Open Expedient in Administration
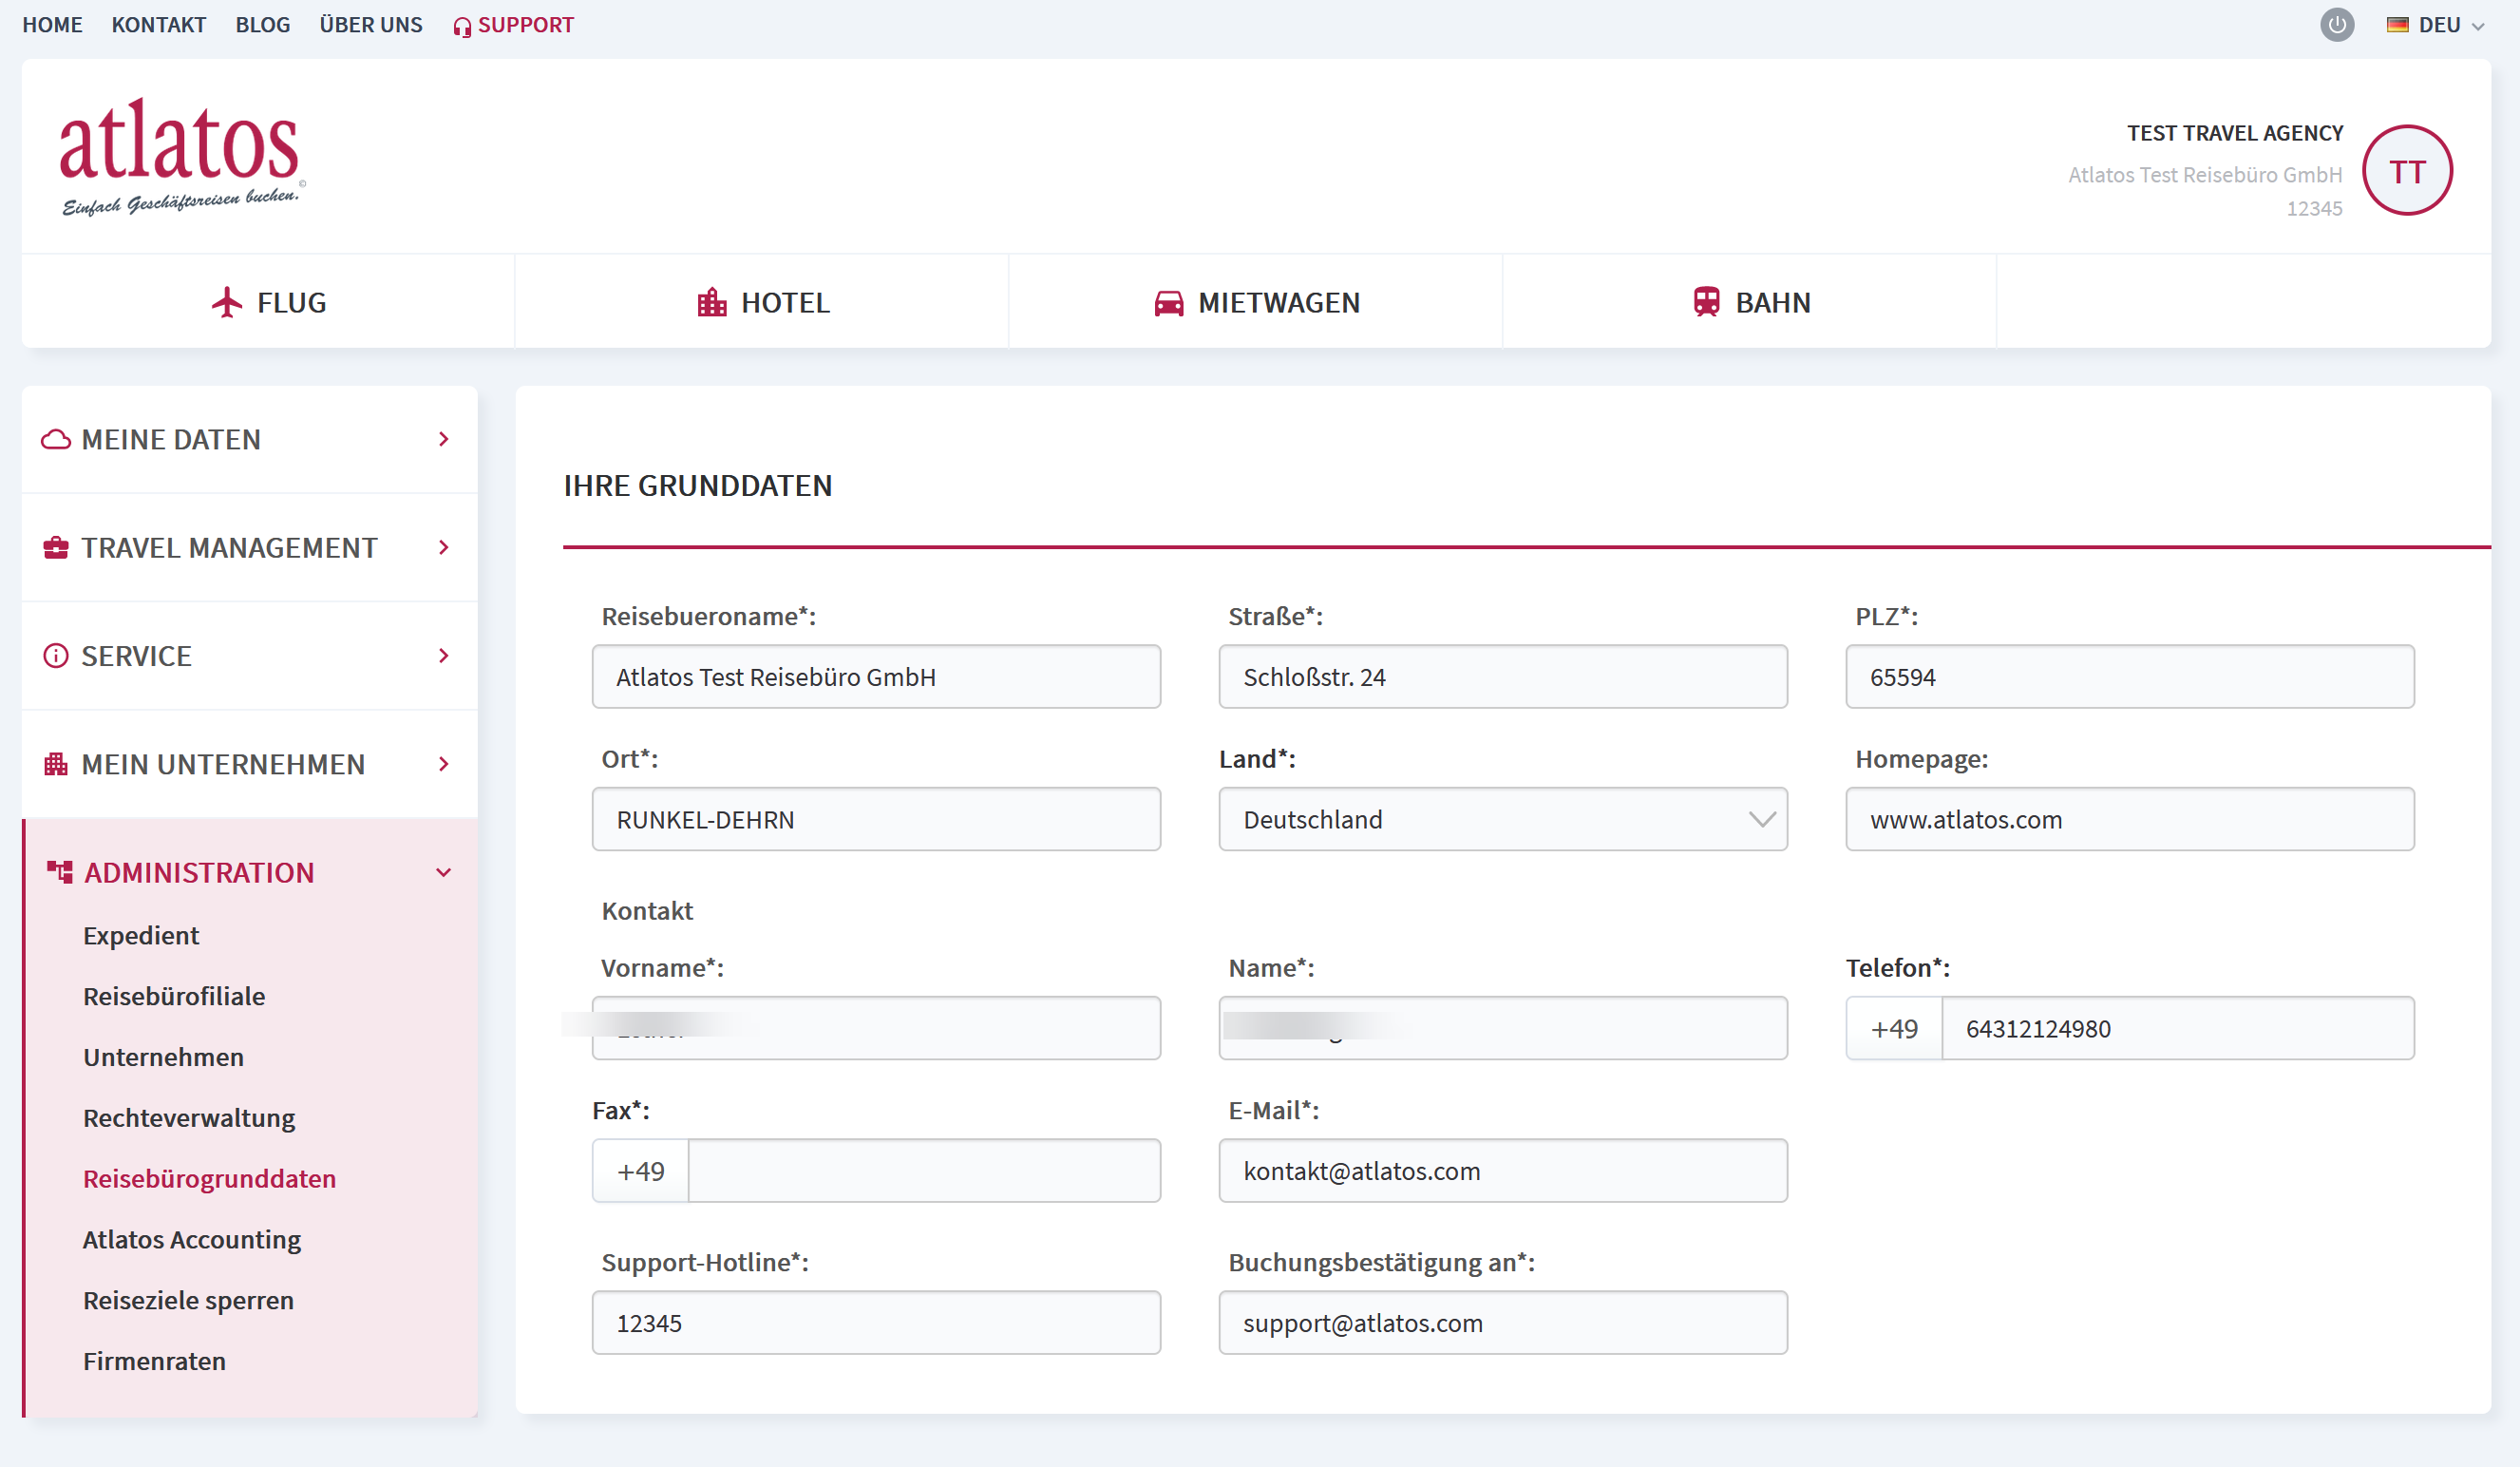2520x1467 pixels. click(141, 936)
